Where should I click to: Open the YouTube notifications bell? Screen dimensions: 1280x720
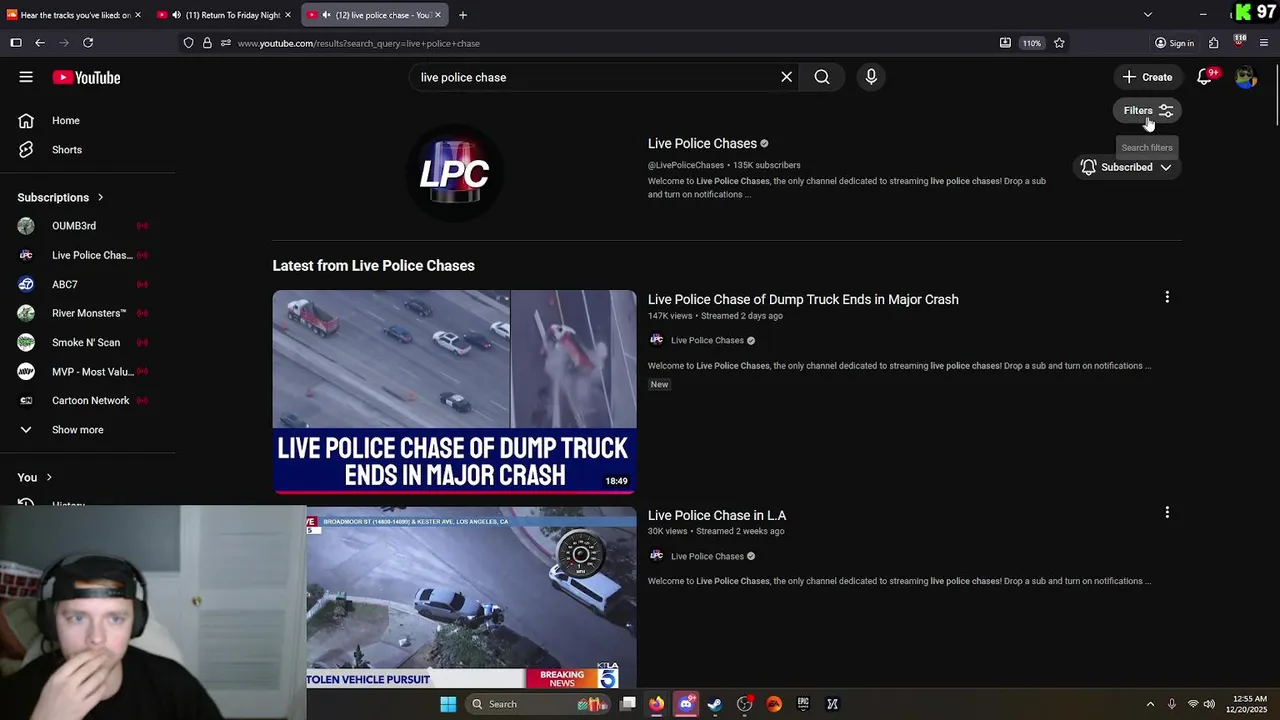pyautogui.click(x=1206, y=77)
